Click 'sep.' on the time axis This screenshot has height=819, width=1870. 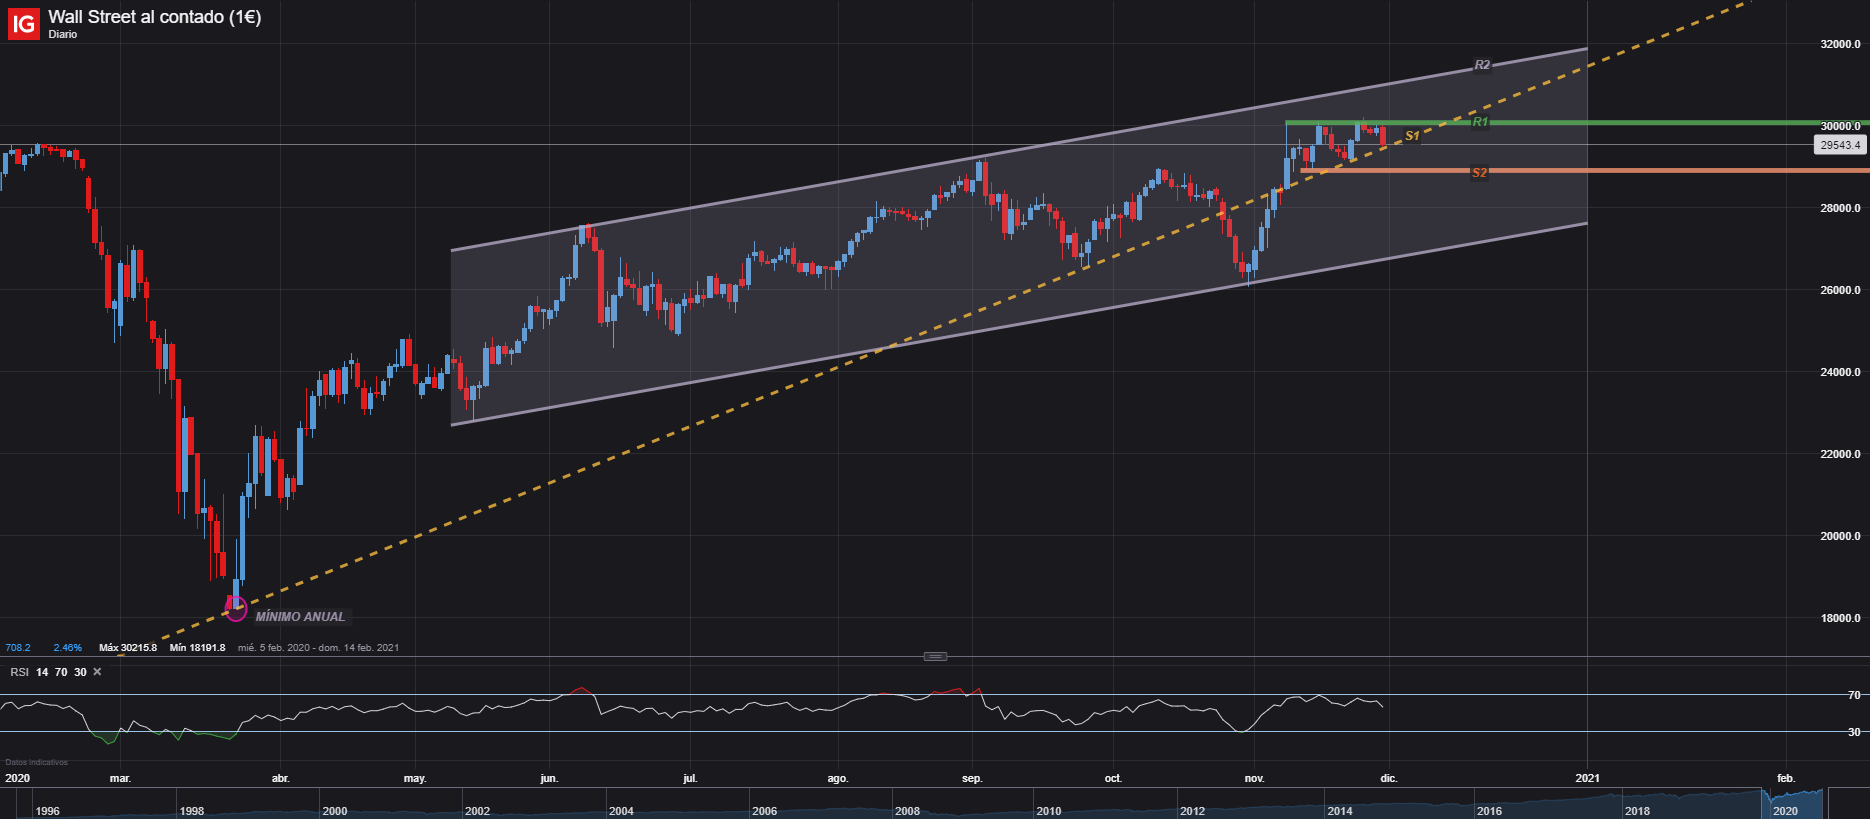pos(972,778)
